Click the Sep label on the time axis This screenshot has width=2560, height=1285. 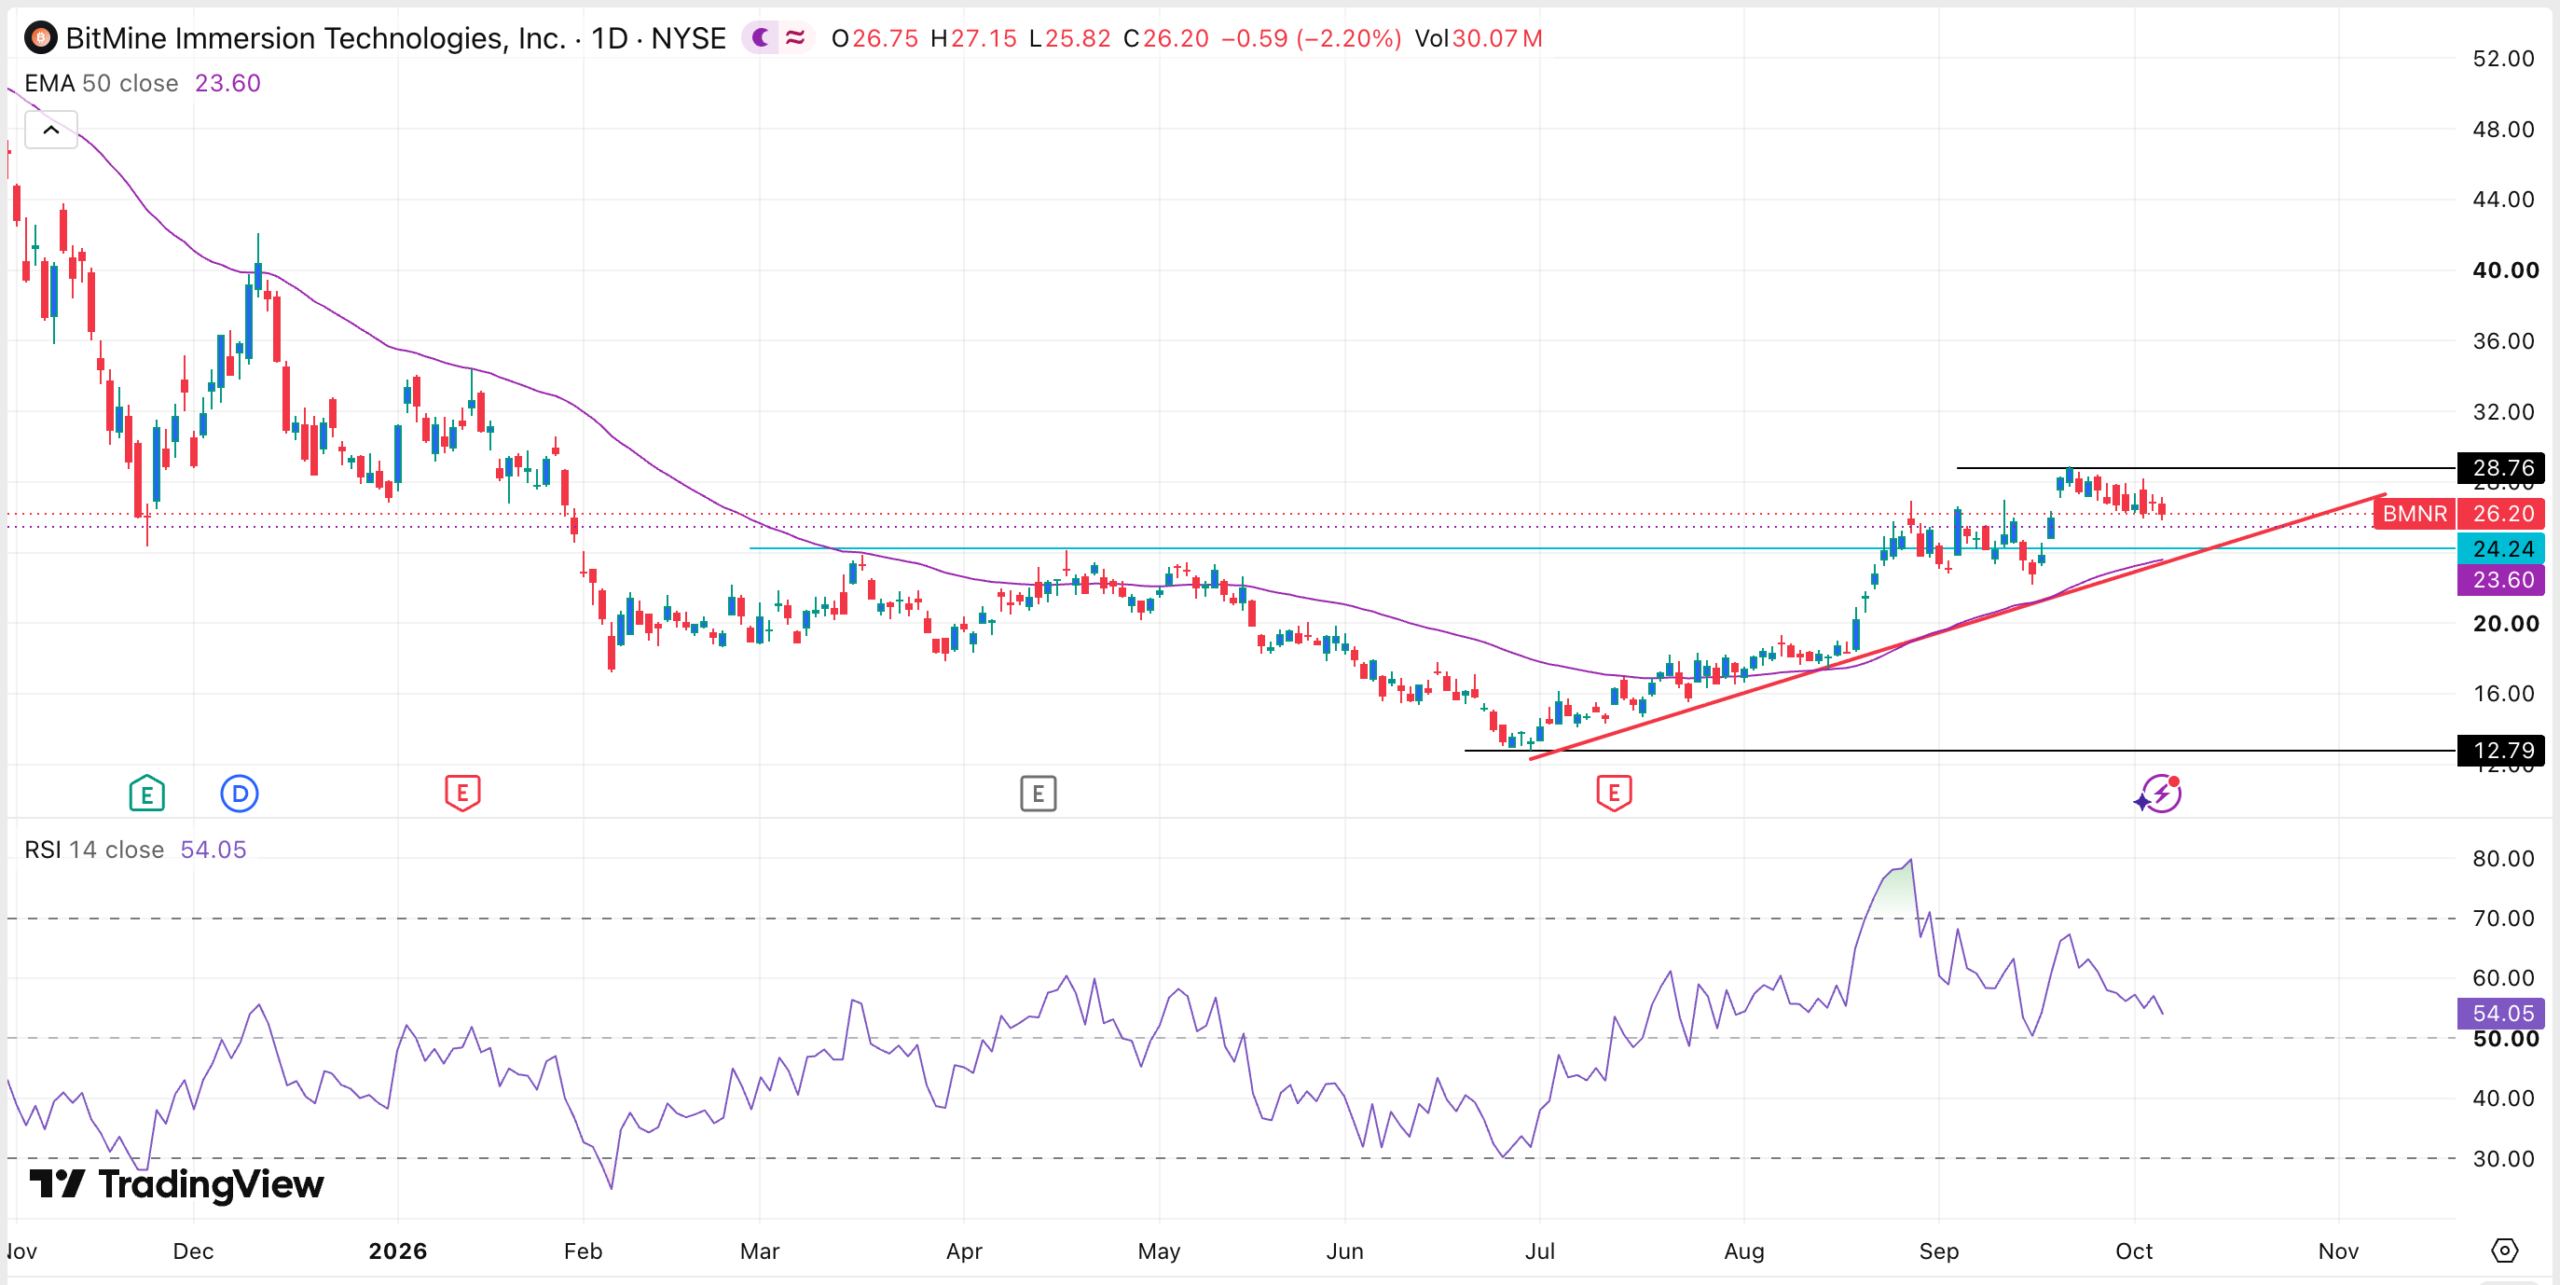(1938, 1251)
